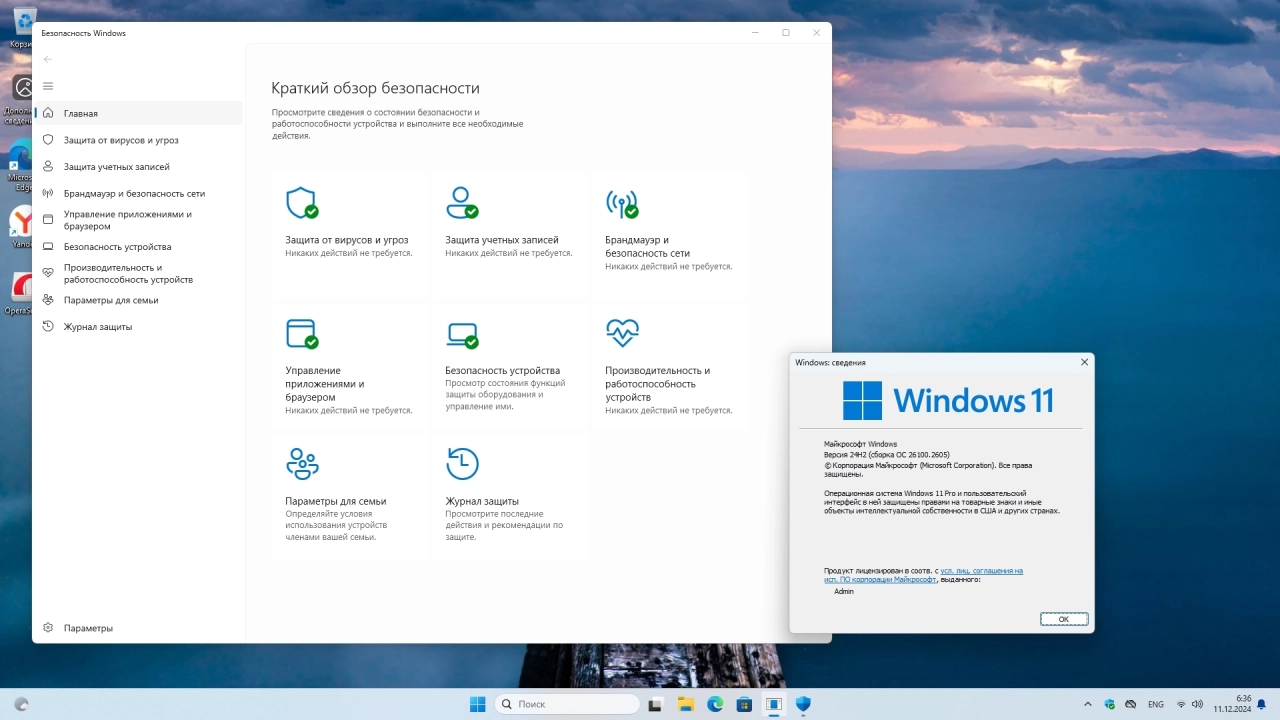Open the clock showing 6:36 11.12.2024
Viewport: 1280px width, 720px height.
[1232, 704]
